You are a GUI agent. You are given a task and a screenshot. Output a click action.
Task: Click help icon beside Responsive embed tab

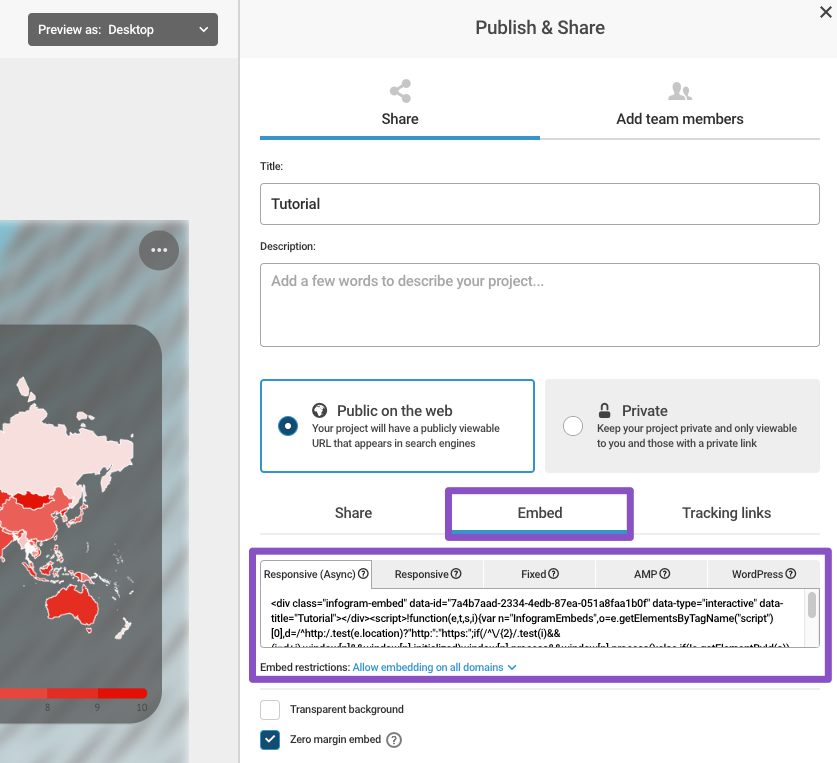pos(456,574)
